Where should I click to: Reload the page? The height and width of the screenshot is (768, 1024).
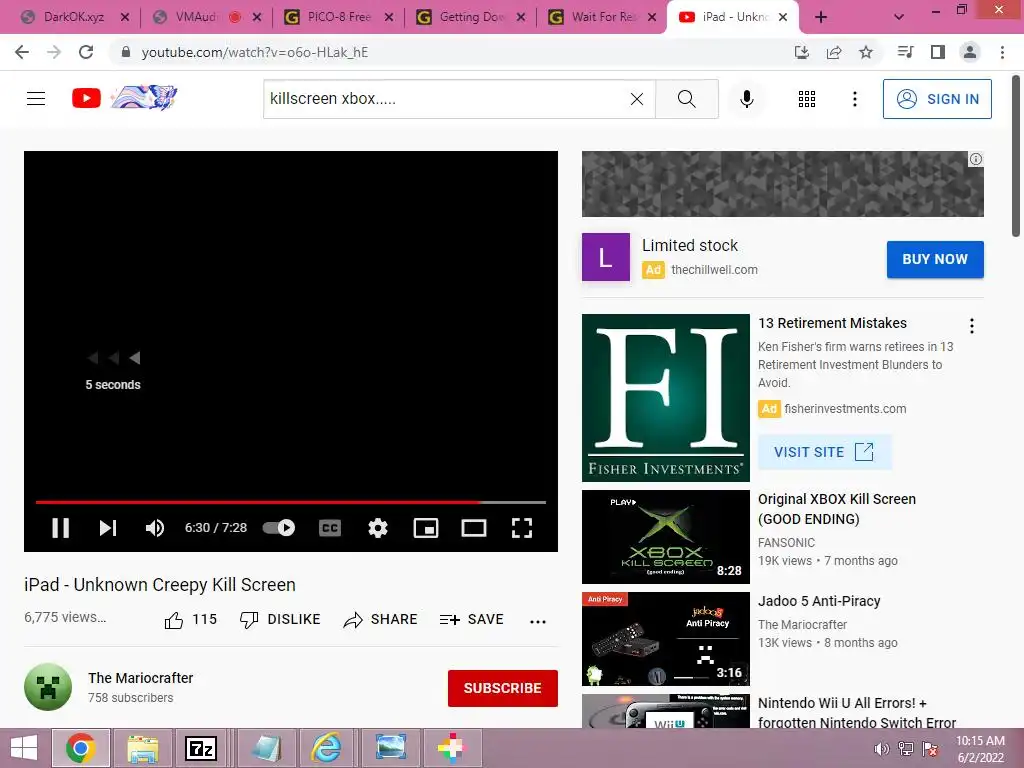pos(86,52)
